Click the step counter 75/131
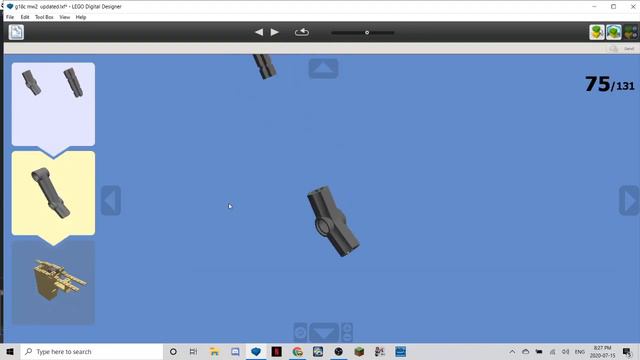Image resolution: width=640 pixels, height=360 pixels. coord(609,84)
